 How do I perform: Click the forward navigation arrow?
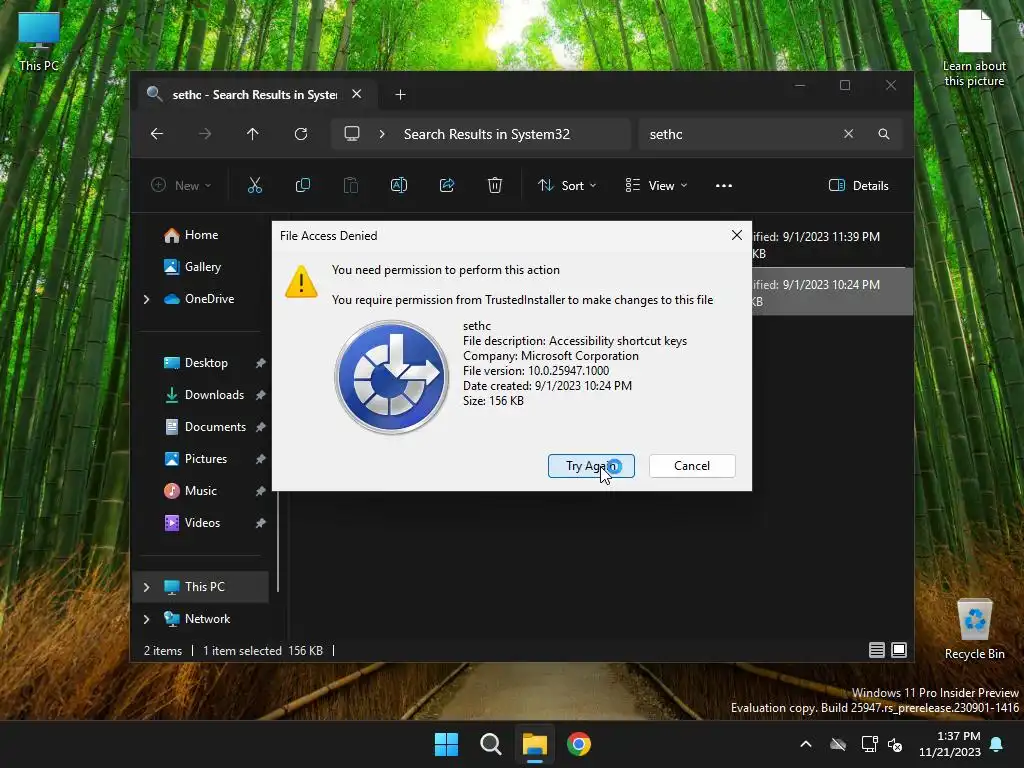pos(205,134)
